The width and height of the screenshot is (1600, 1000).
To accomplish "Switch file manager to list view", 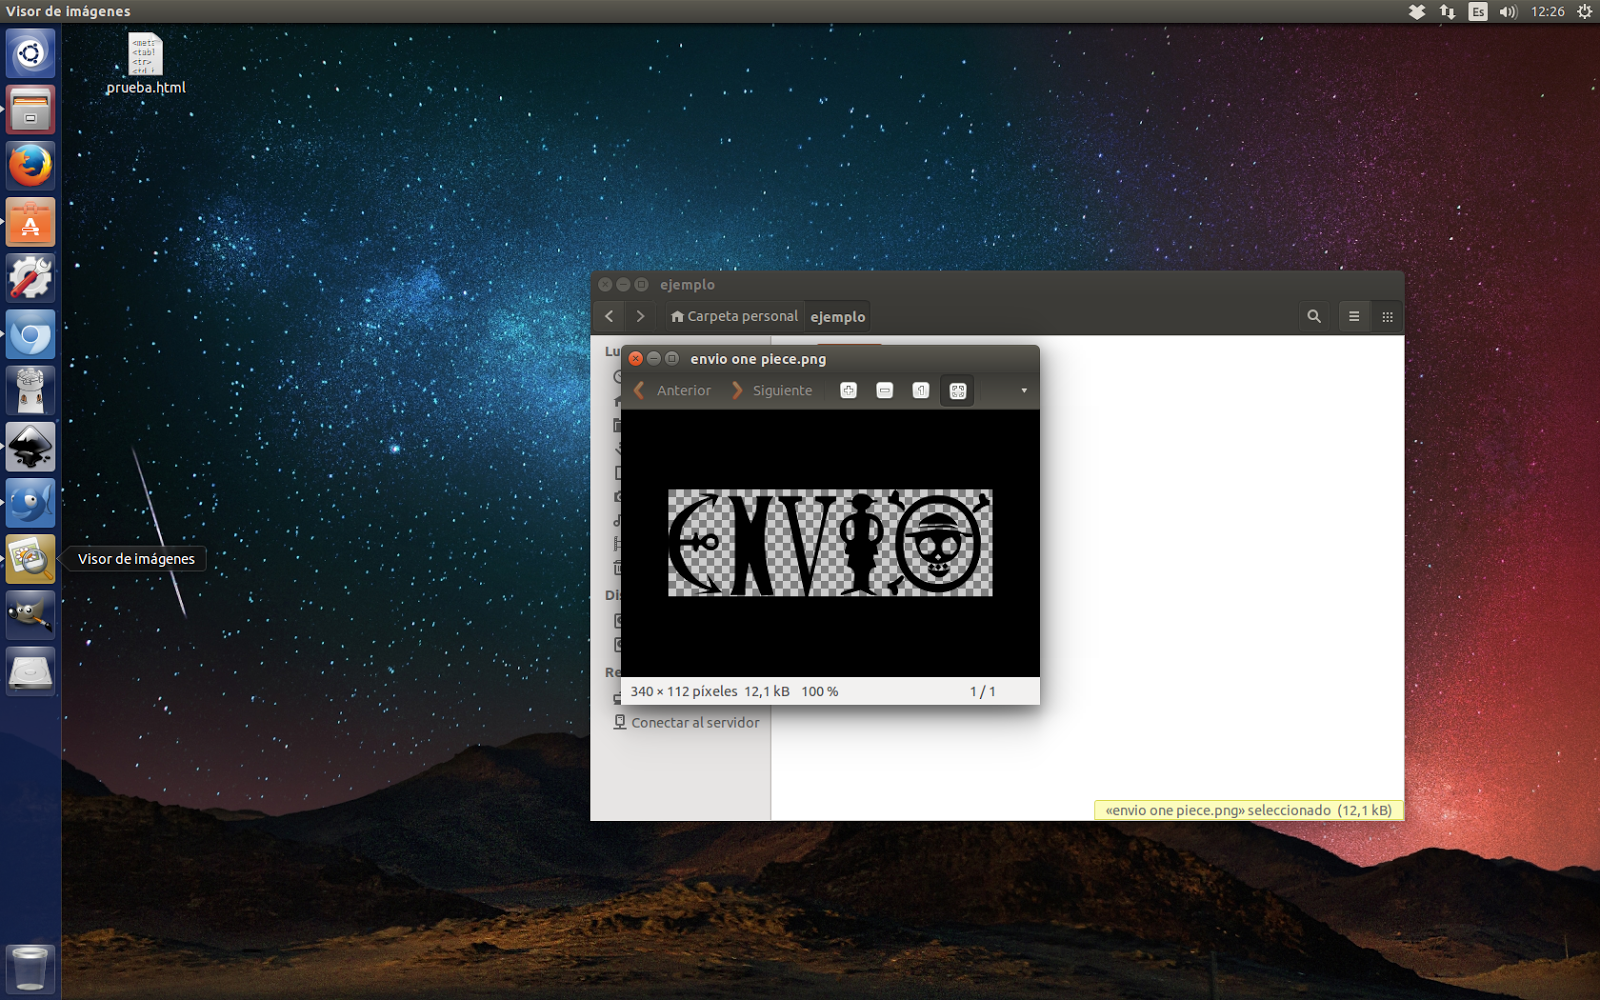I will (1354, 317).
